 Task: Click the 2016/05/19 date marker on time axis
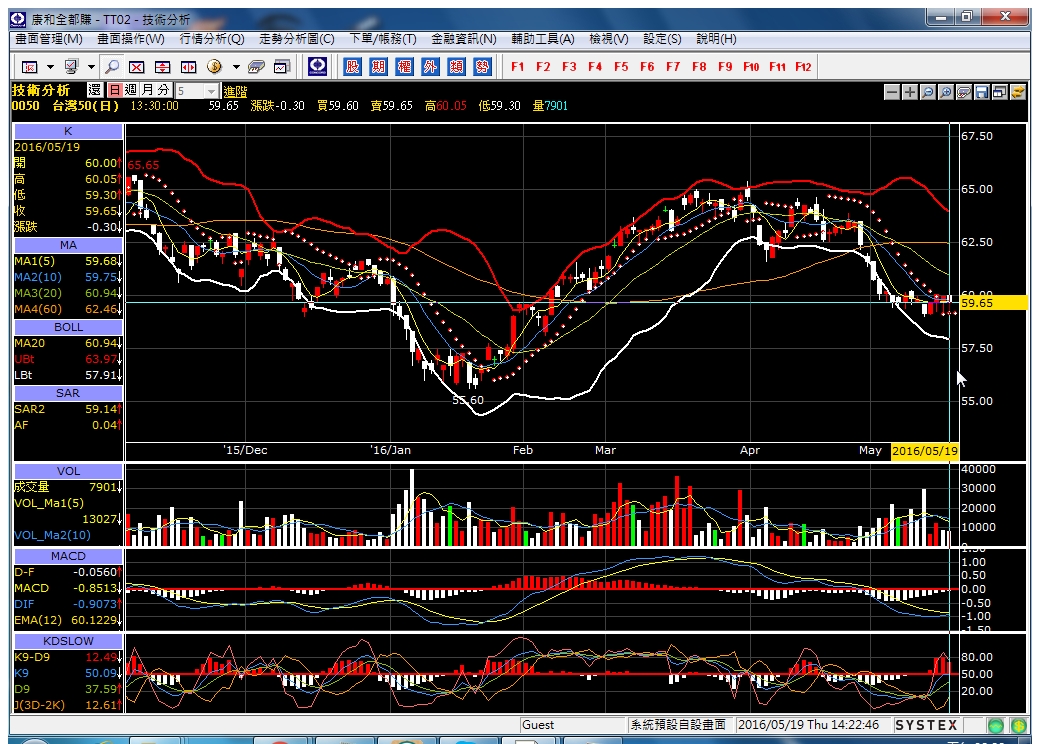click(x=925, y=451)
